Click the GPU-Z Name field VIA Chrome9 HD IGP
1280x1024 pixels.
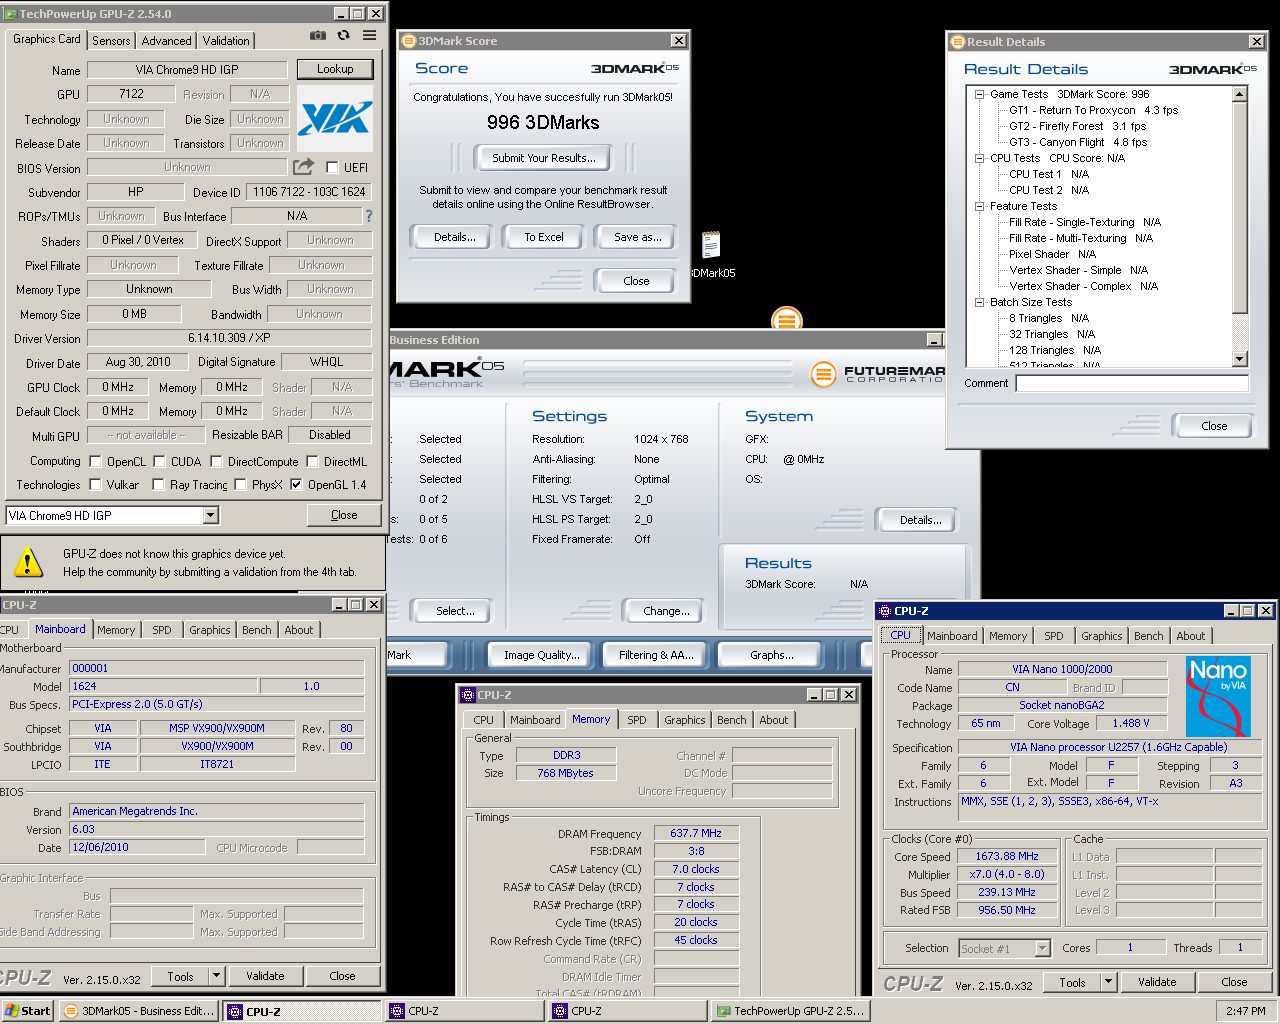click(x=187, y=70)
